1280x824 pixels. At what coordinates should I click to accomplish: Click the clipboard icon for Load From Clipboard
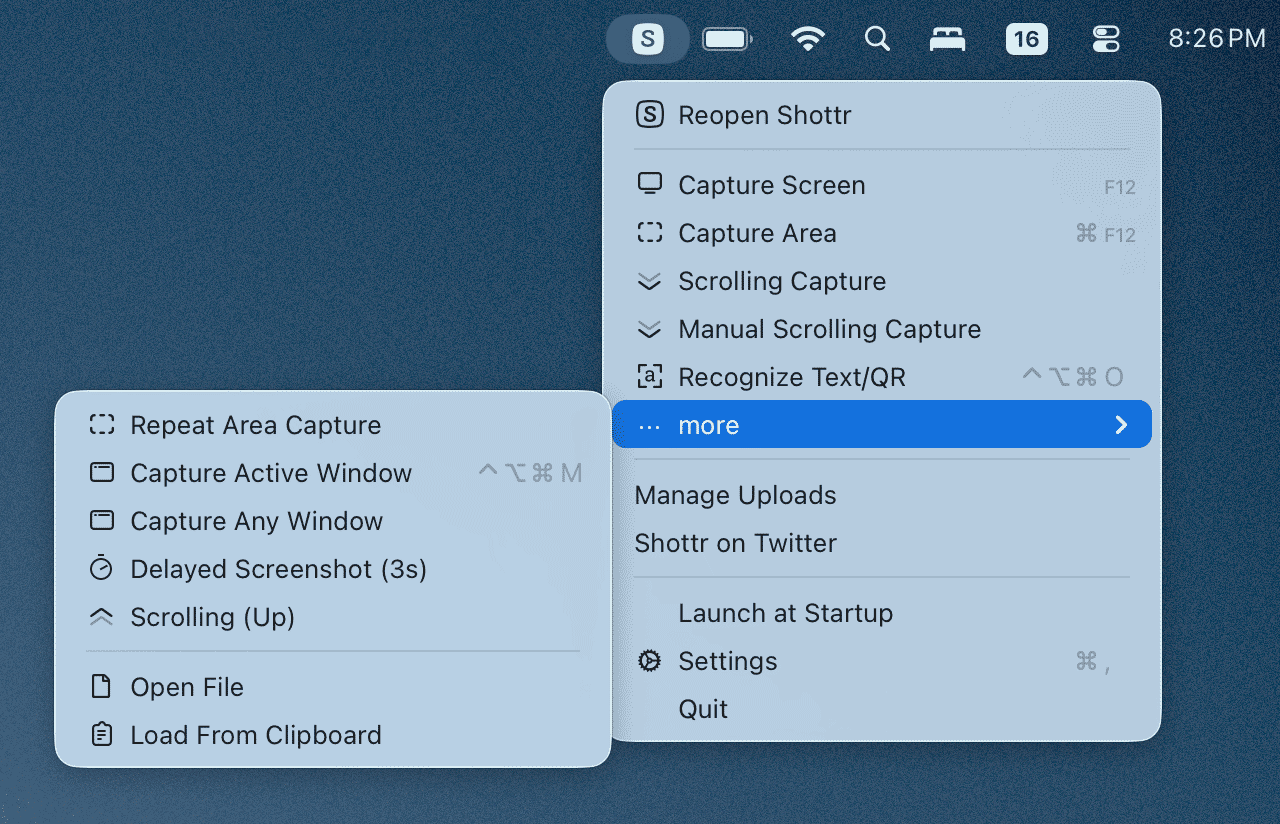(x=102, y=735)
